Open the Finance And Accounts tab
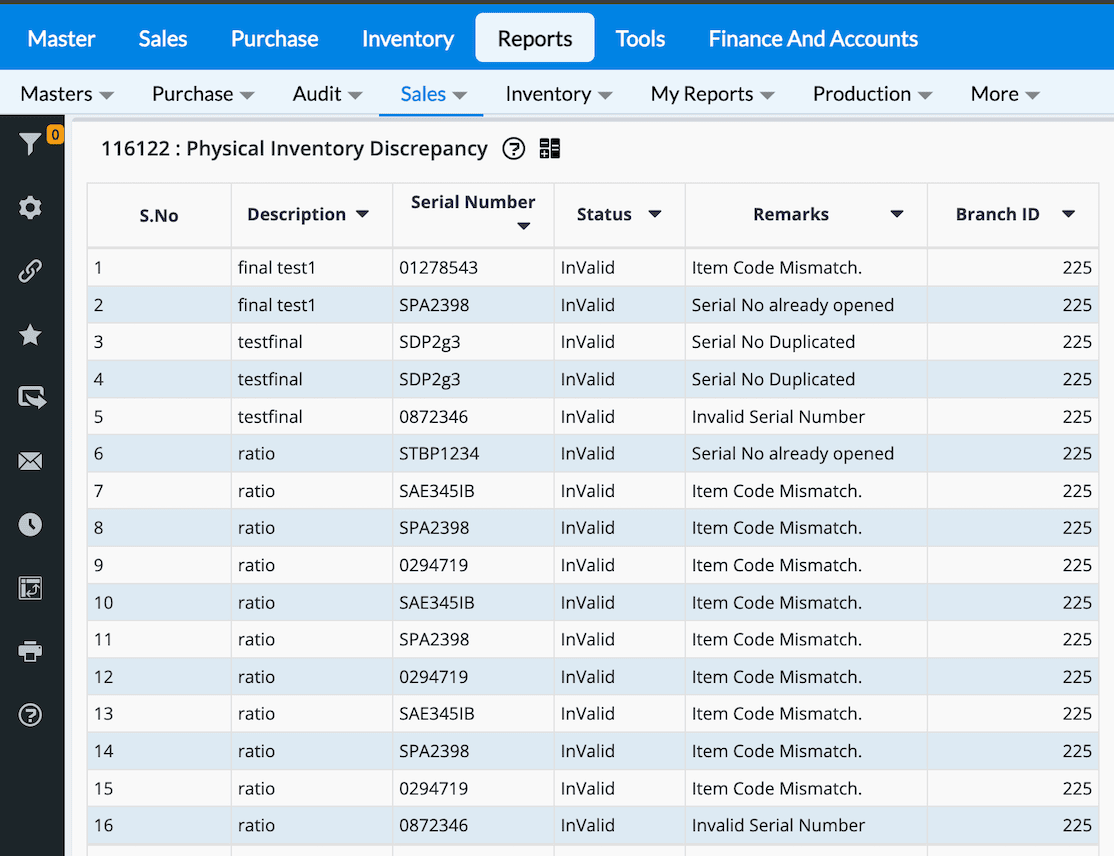Viewport: 1114px width, 856px height. point(813,39)
